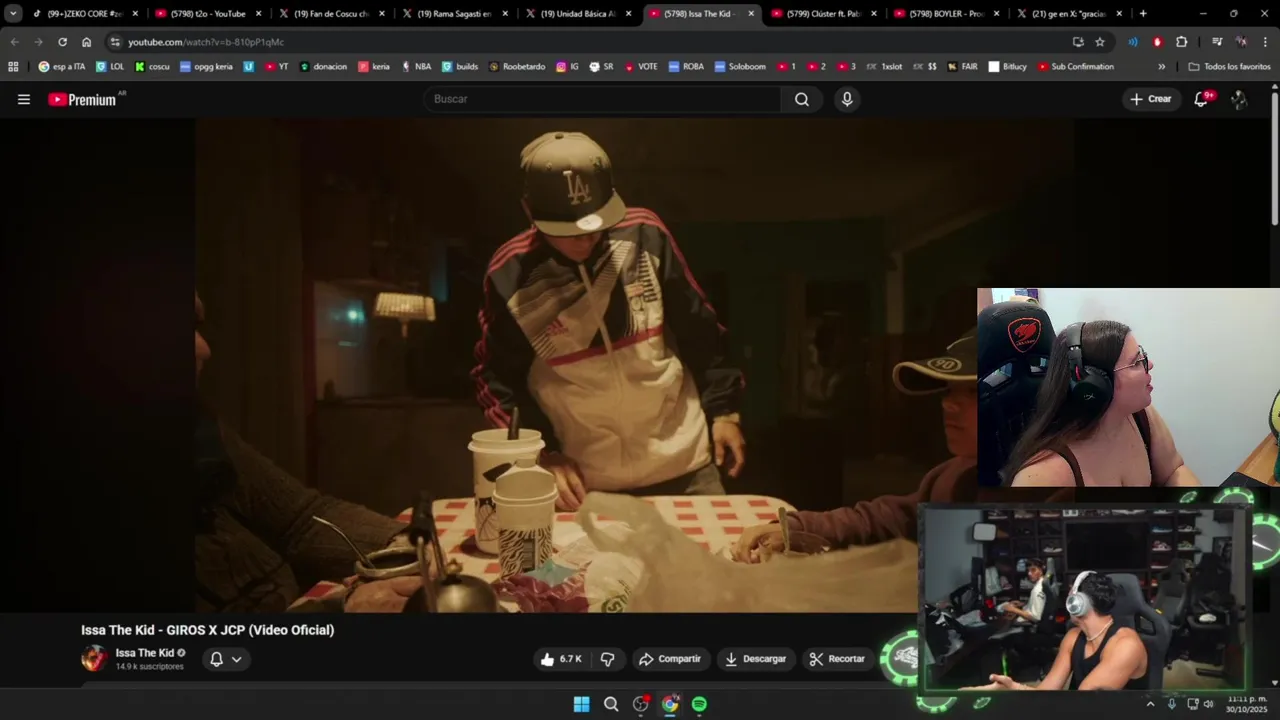
Task: Open the donacion bookmark
Action: (x=323, y=67)
